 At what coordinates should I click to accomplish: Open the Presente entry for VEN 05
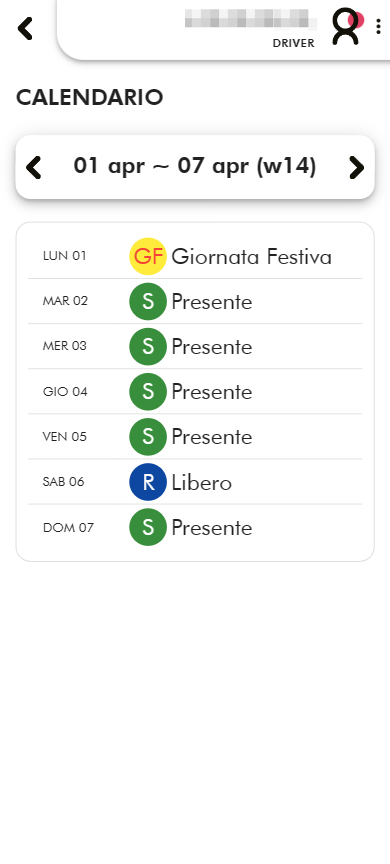click(x=212, y=438)
